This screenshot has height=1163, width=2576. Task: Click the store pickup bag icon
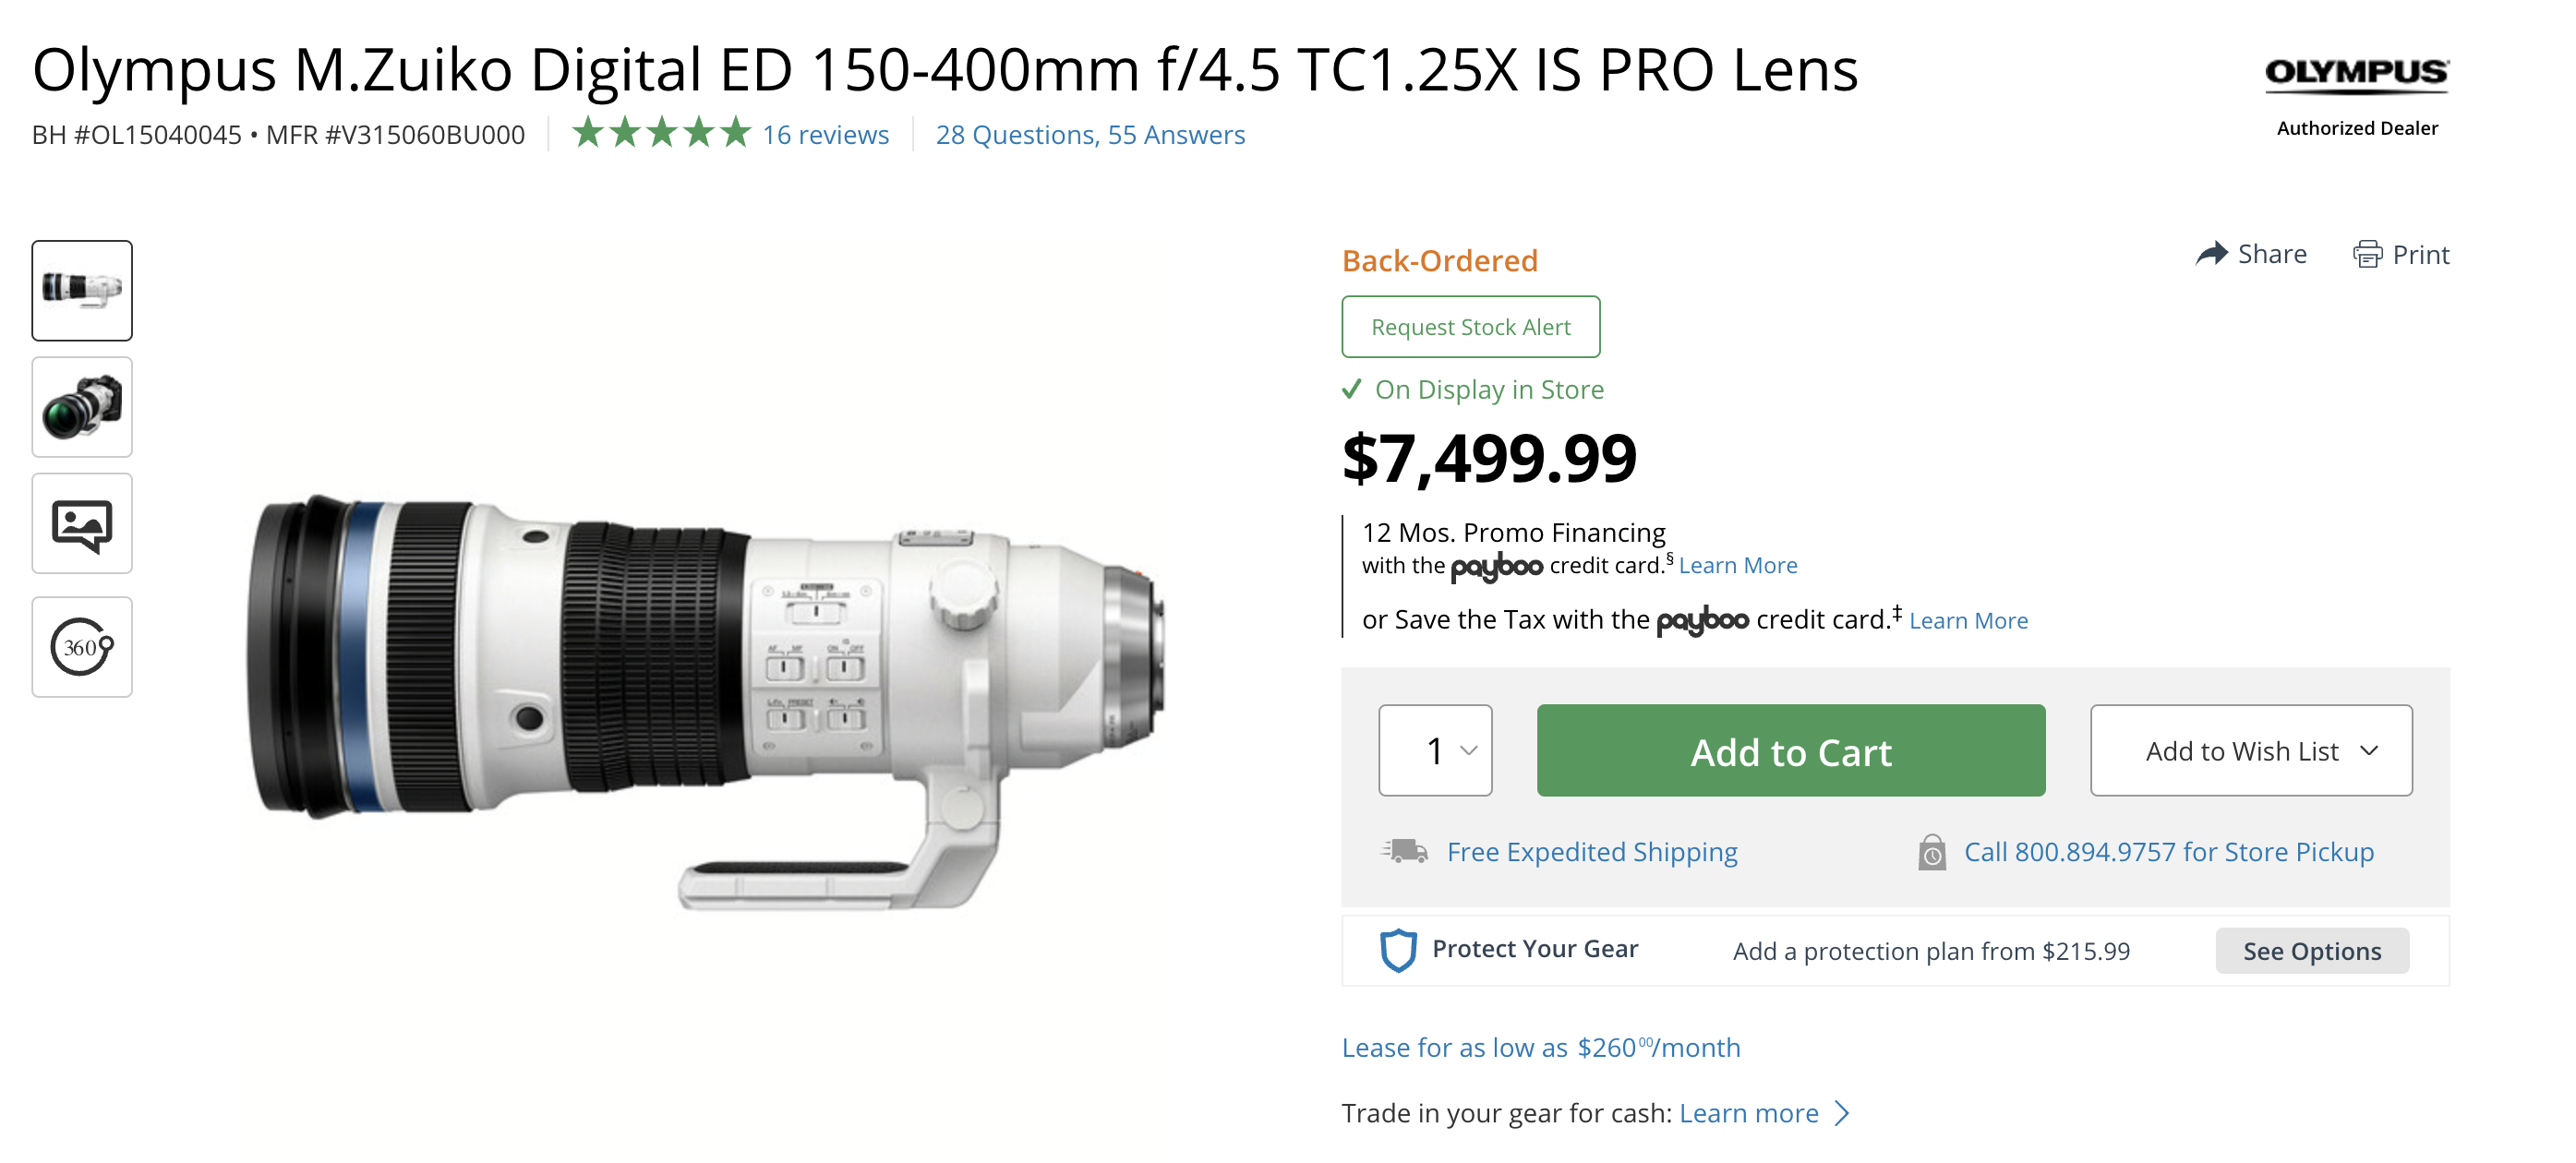(1931, 853)
